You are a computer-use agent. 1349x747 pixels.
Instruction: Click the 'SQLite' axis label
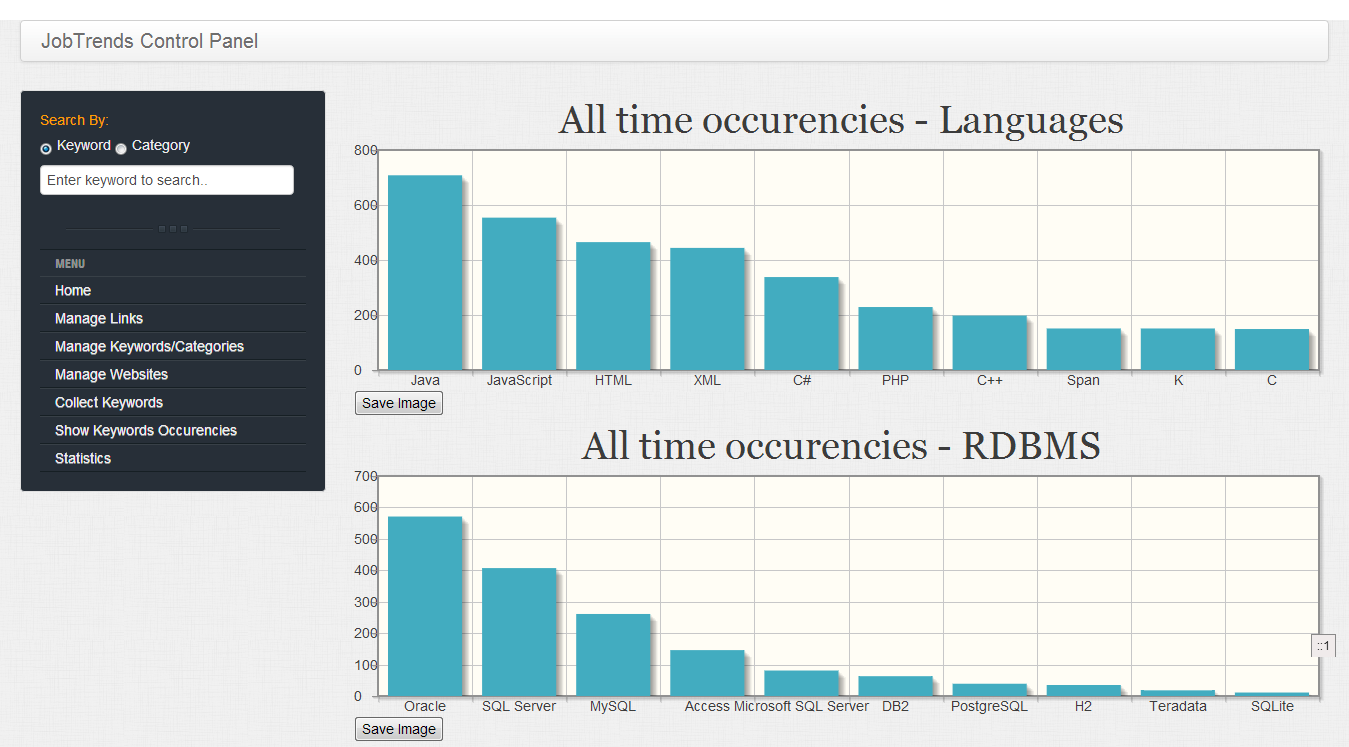1272,706
